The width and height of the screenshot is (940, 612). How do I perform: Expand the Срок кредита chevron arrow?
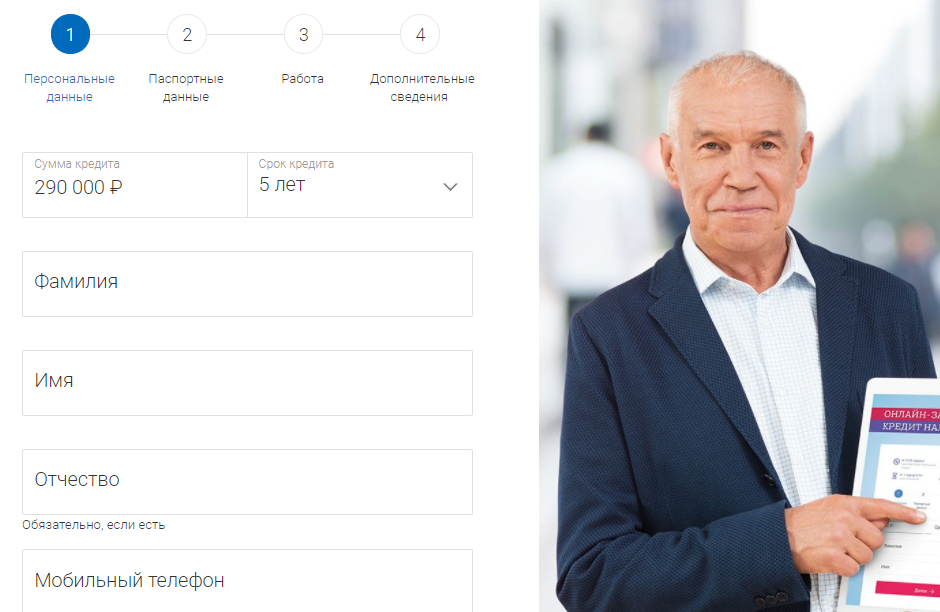click(450, 186)
